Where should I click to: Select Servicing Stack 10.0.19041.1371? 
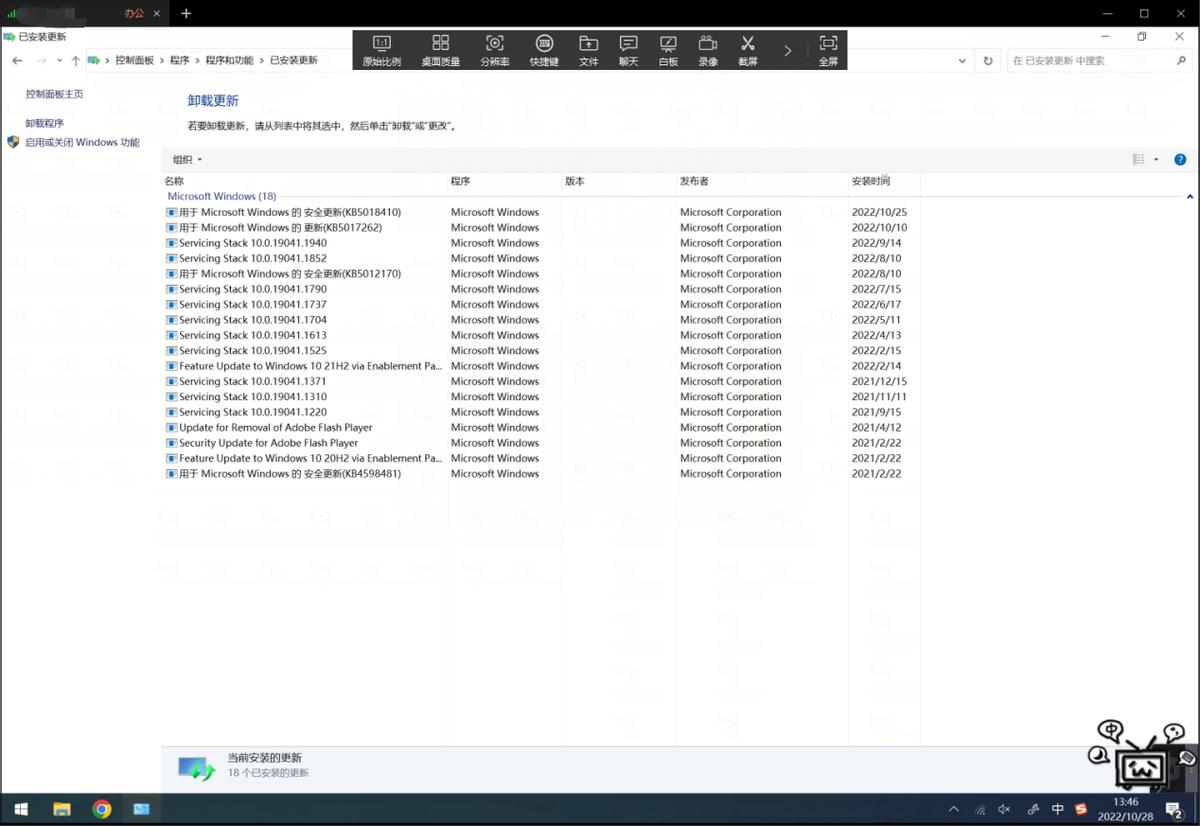tap(541, 381)
